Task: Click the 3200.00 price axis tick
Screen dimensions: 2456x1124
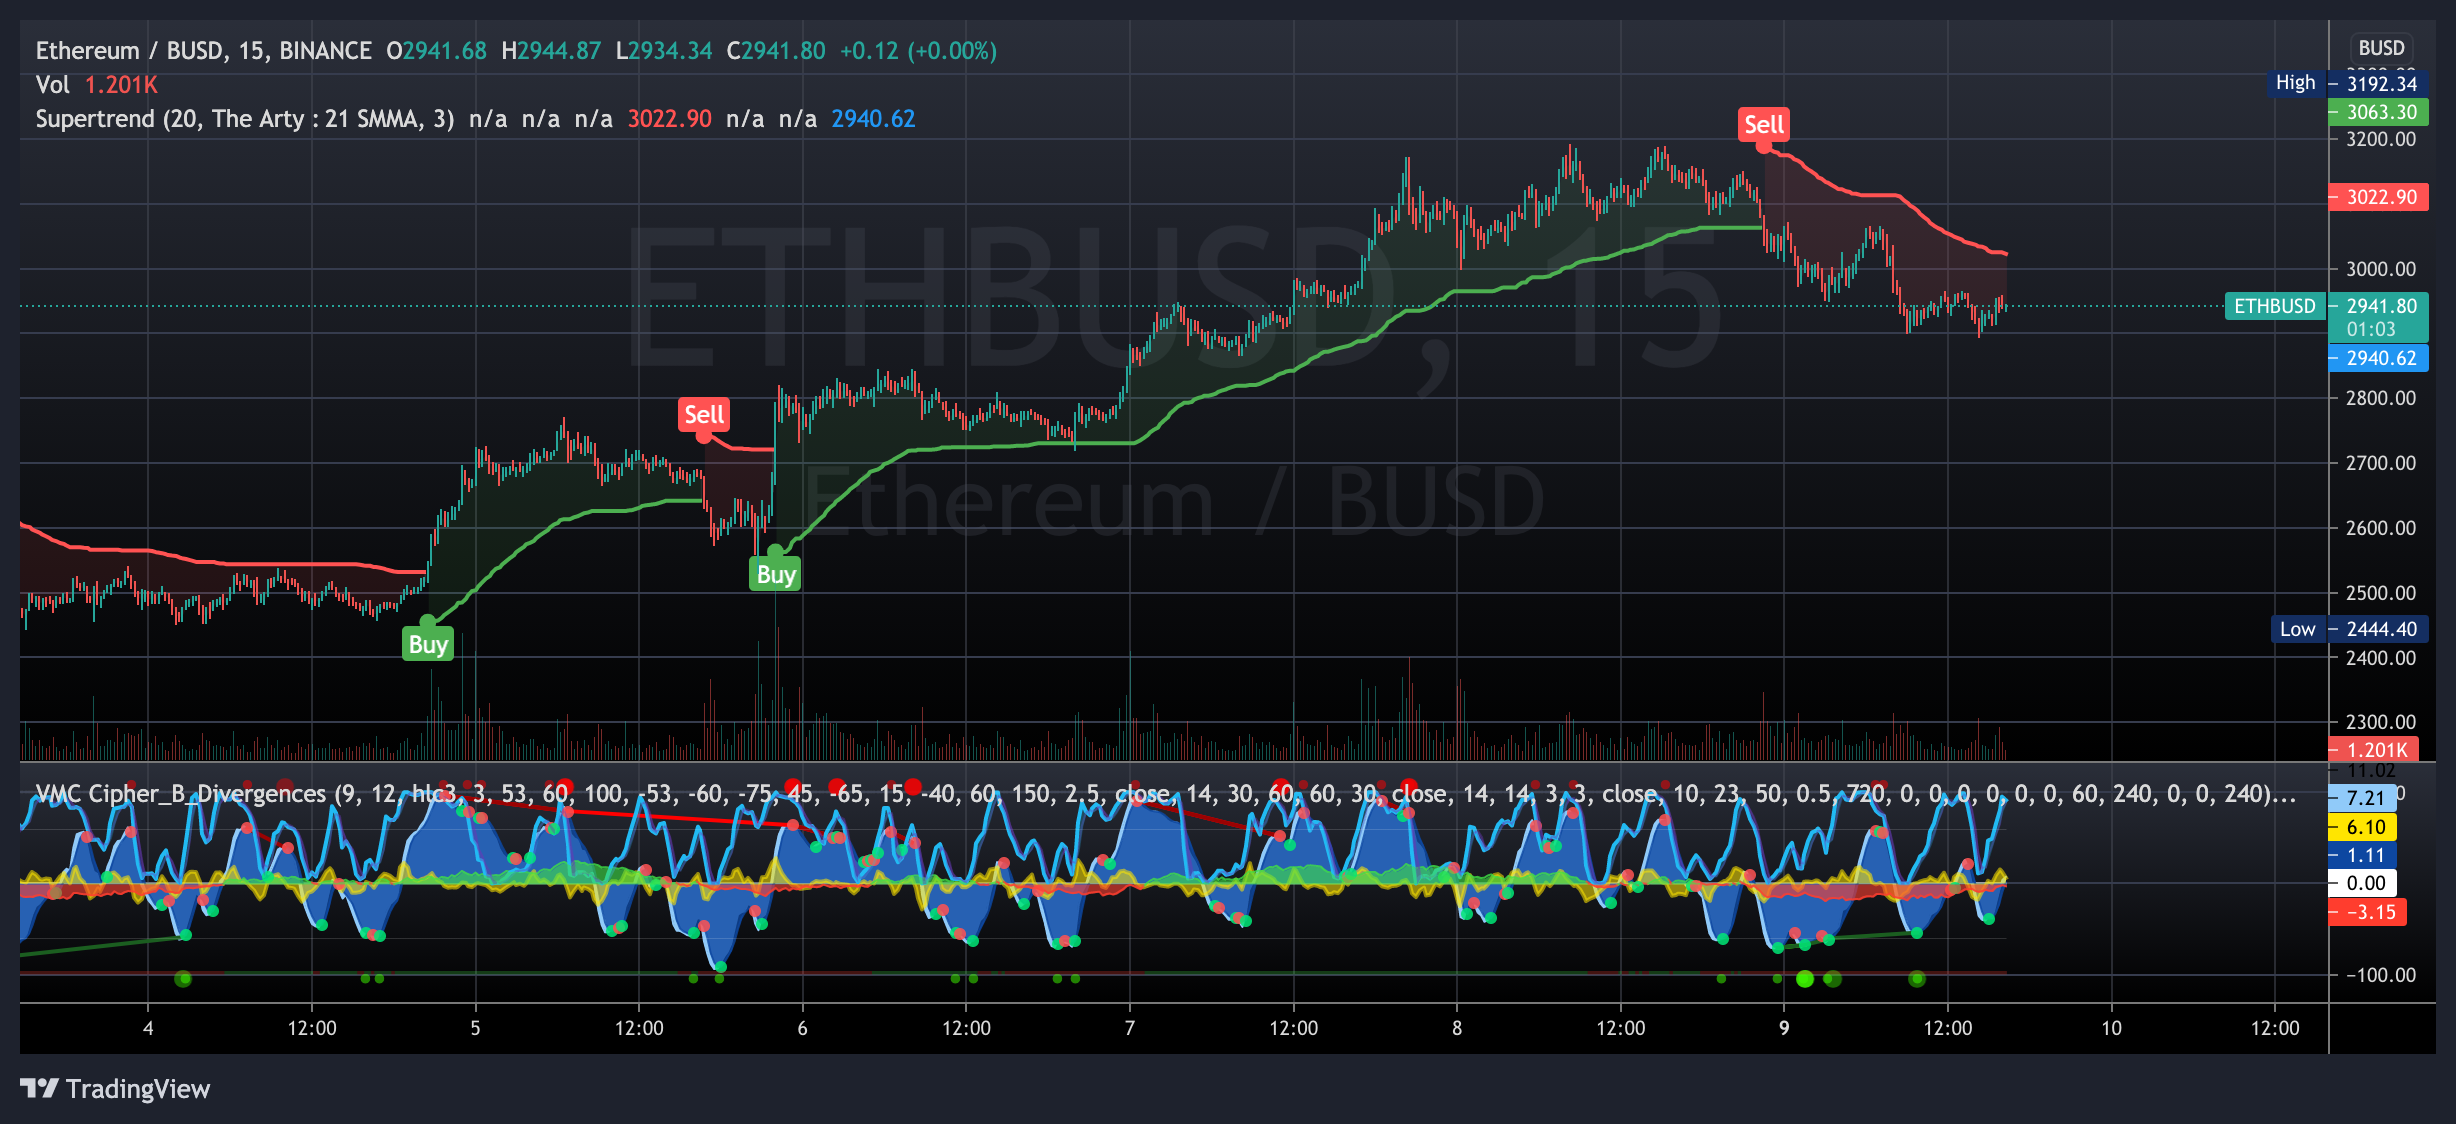Action: [2380, 139]
